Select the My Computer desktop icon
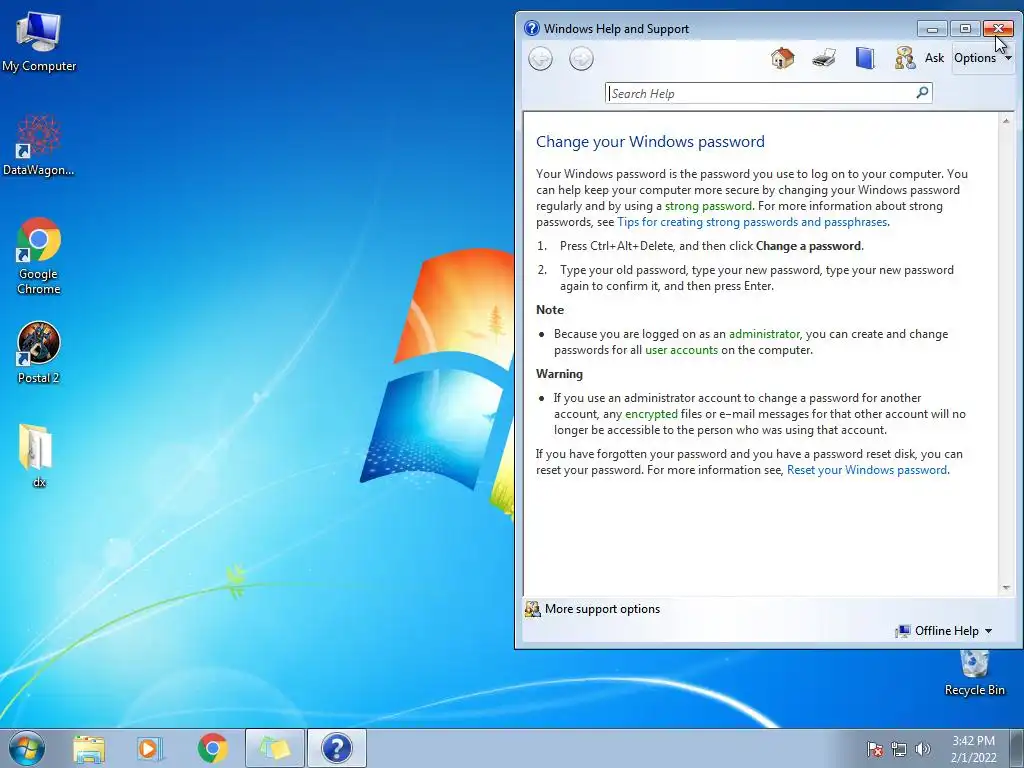This screenshot has height=768, width=1024. 39,40
